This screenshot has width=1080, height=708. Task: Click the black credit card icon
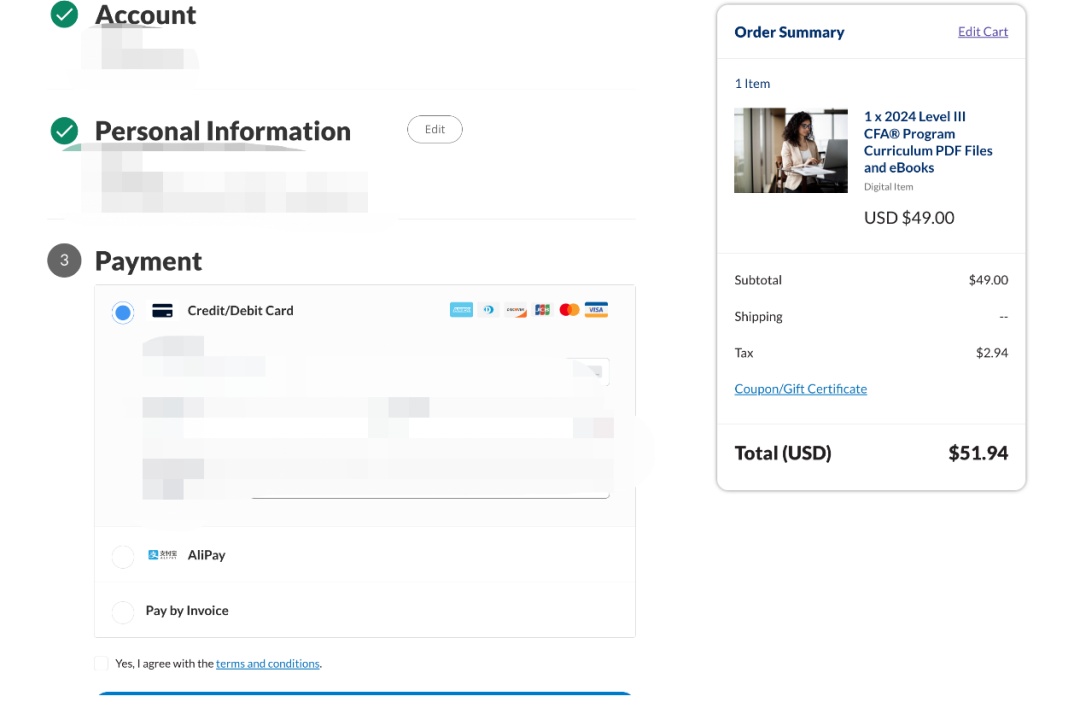(x=162, y=311)
